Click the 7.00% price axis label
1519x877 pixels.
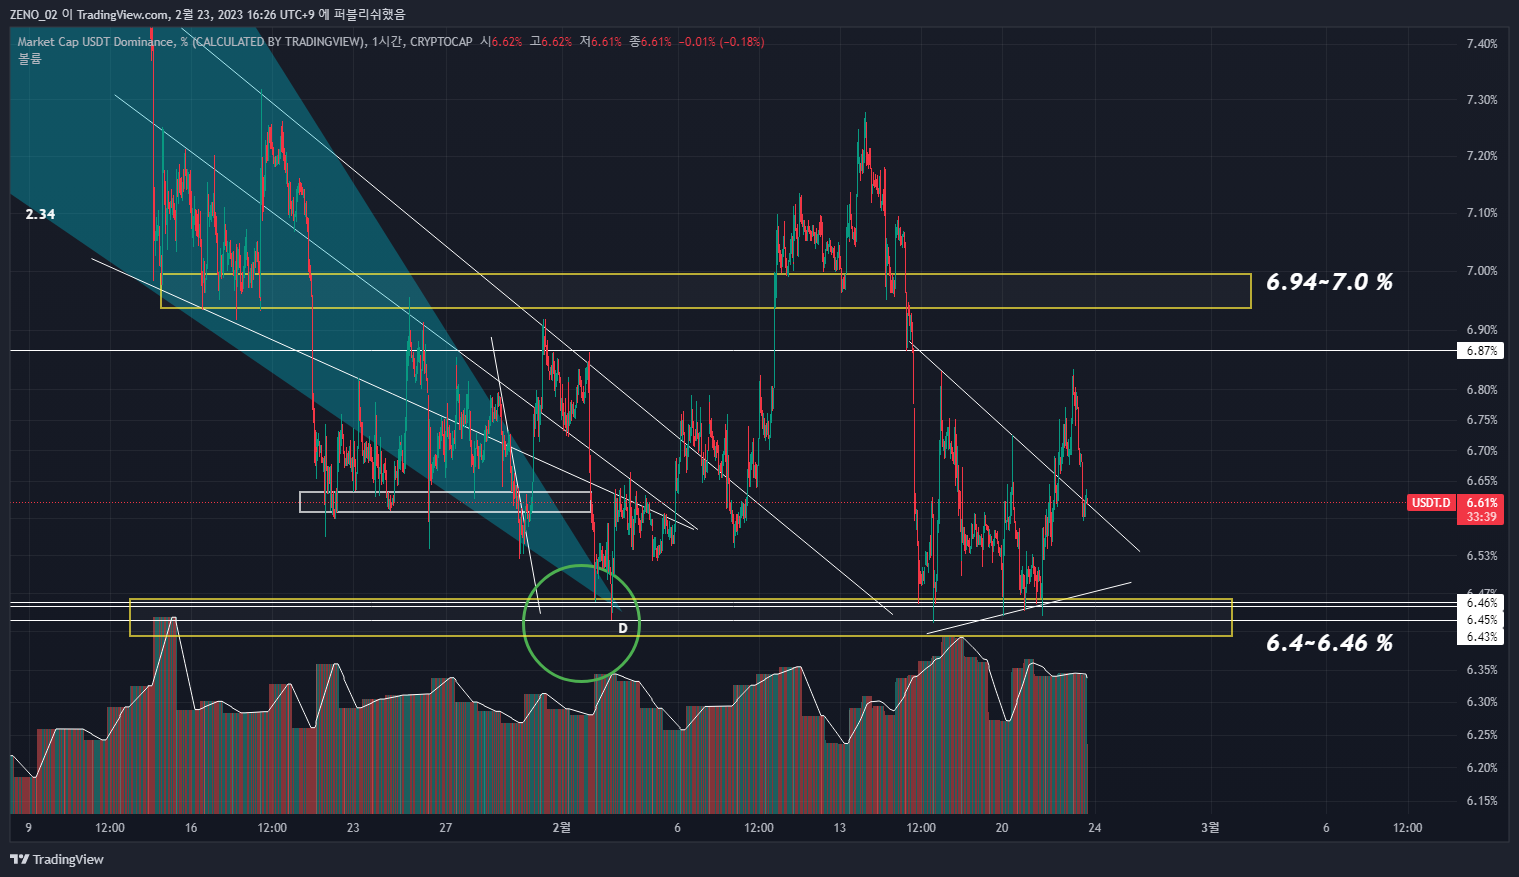[1482, 271]
